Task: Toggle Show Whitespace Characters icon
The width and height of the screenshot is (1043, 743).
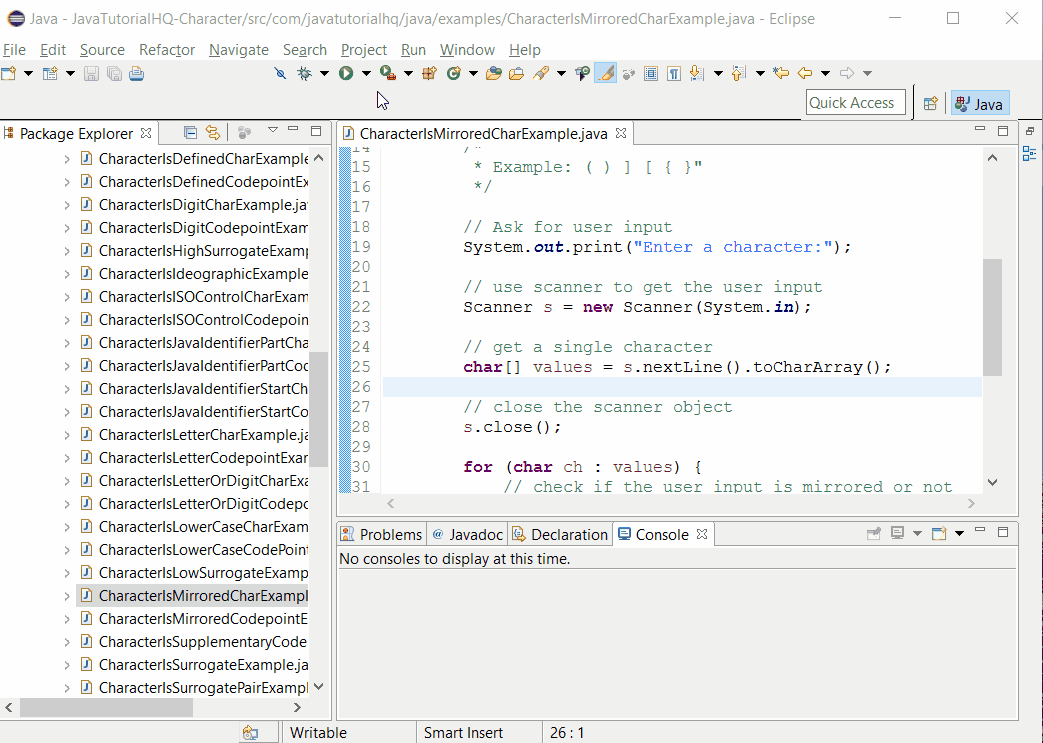Action: 672,72
